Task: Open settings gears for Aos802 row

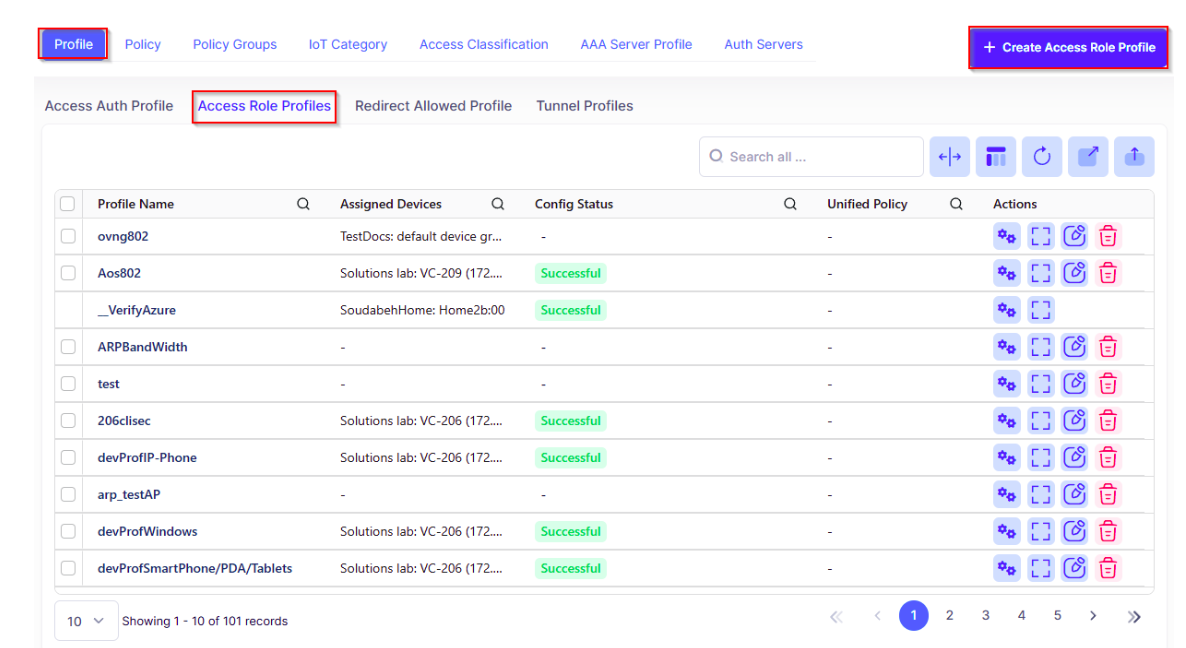Action: pyautogui.click(x=1006, y=273)
